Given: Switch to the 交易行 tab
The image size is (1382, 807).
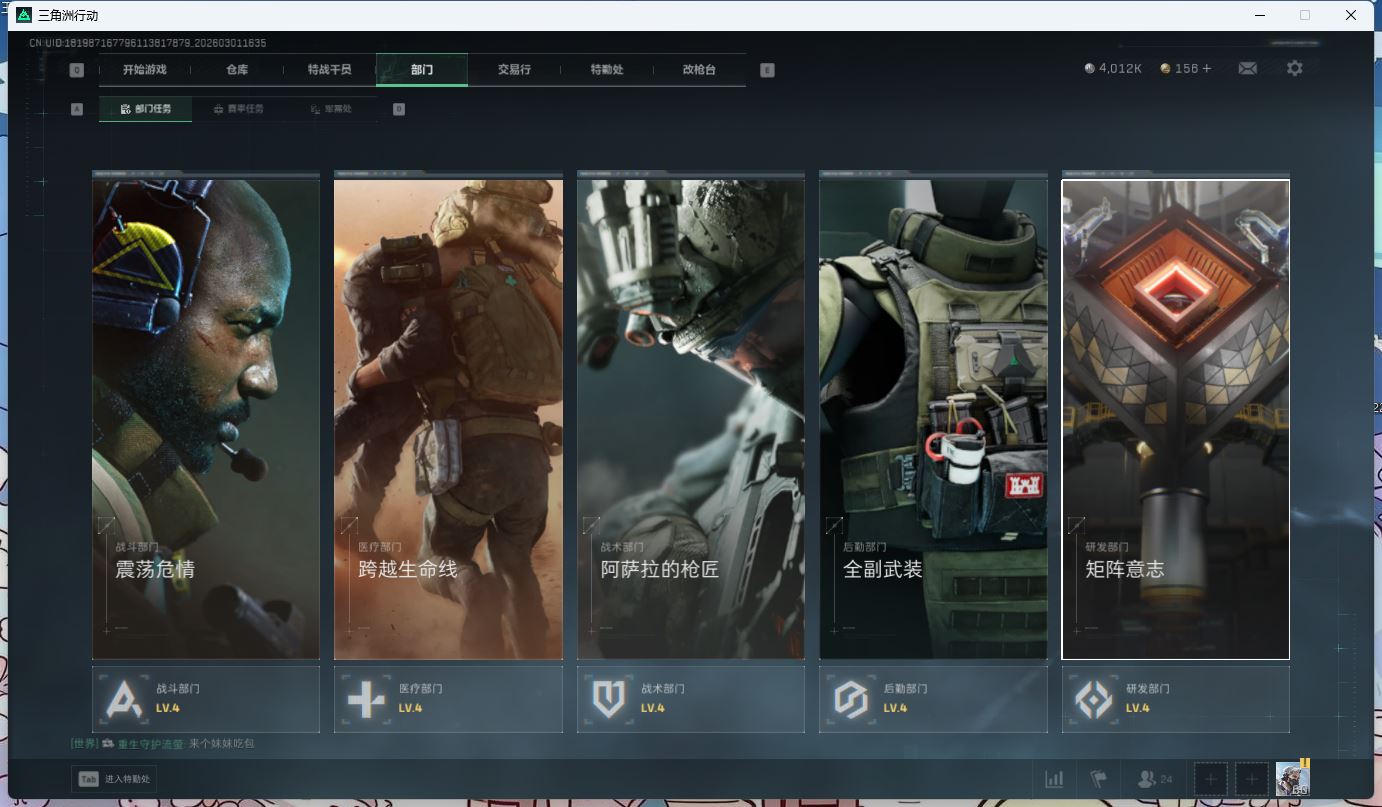Looking at the screenshot, I should (x=514, y=70).
